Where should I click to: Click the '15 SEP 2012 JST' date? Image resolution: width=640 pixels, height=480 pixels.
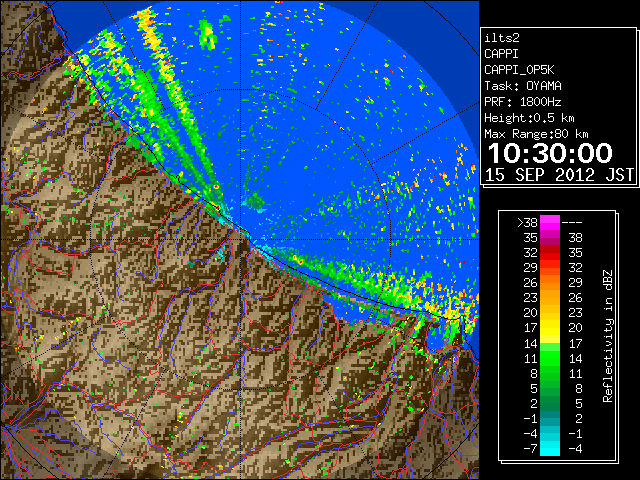point(559,175)
